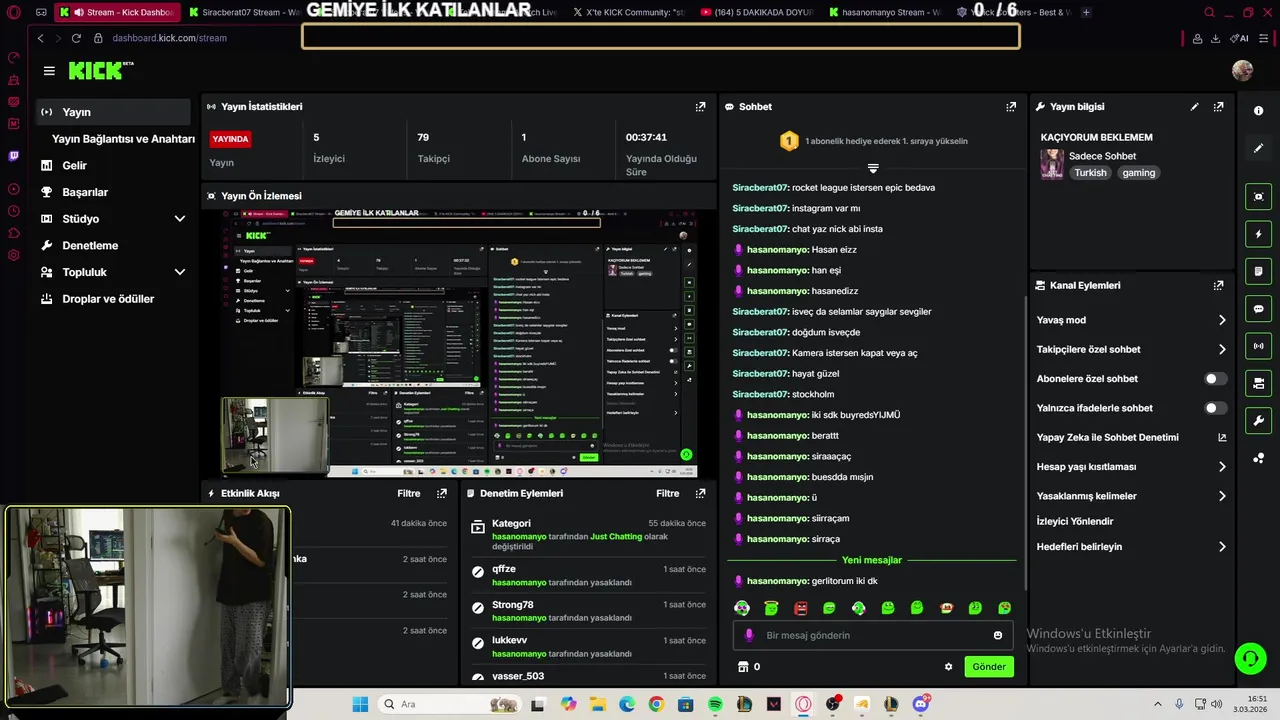Open Discord from the taskbar
This screenshot has width=1280, height=720.
920,704
